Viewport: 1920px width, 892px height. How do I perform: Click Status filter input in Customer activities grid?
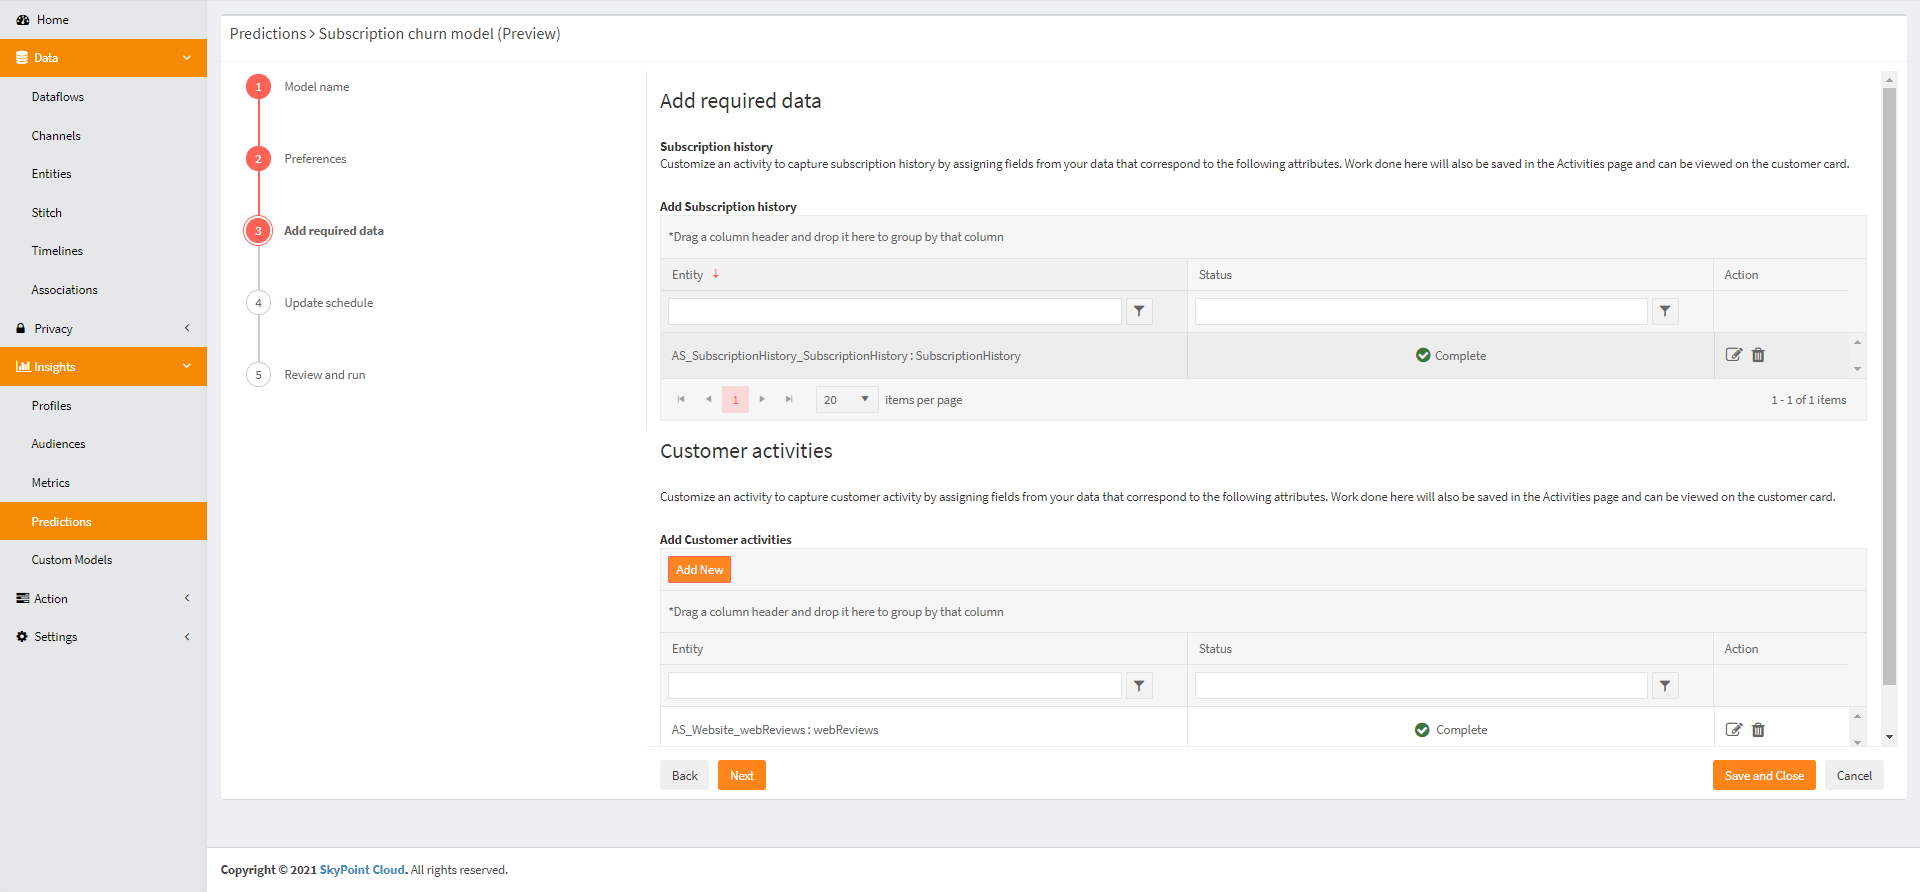1421,686
